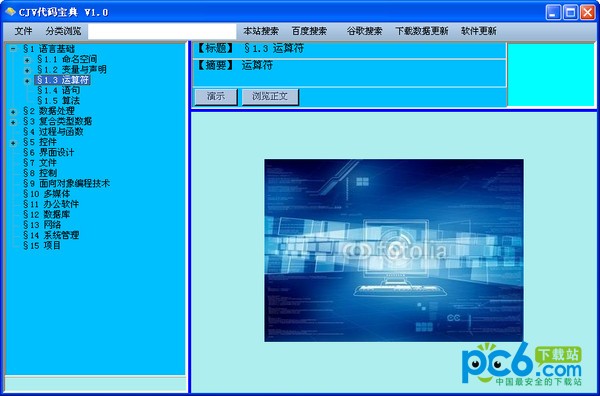600x396 pixels.
Task: Select §1.2 变量与声明 tree item
Action: tap(72, 70)
